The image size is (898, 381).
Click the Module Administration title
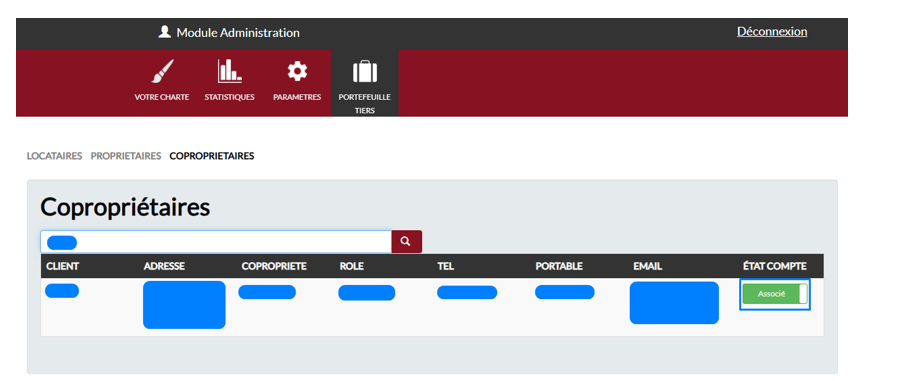click(x=238, y=33)
